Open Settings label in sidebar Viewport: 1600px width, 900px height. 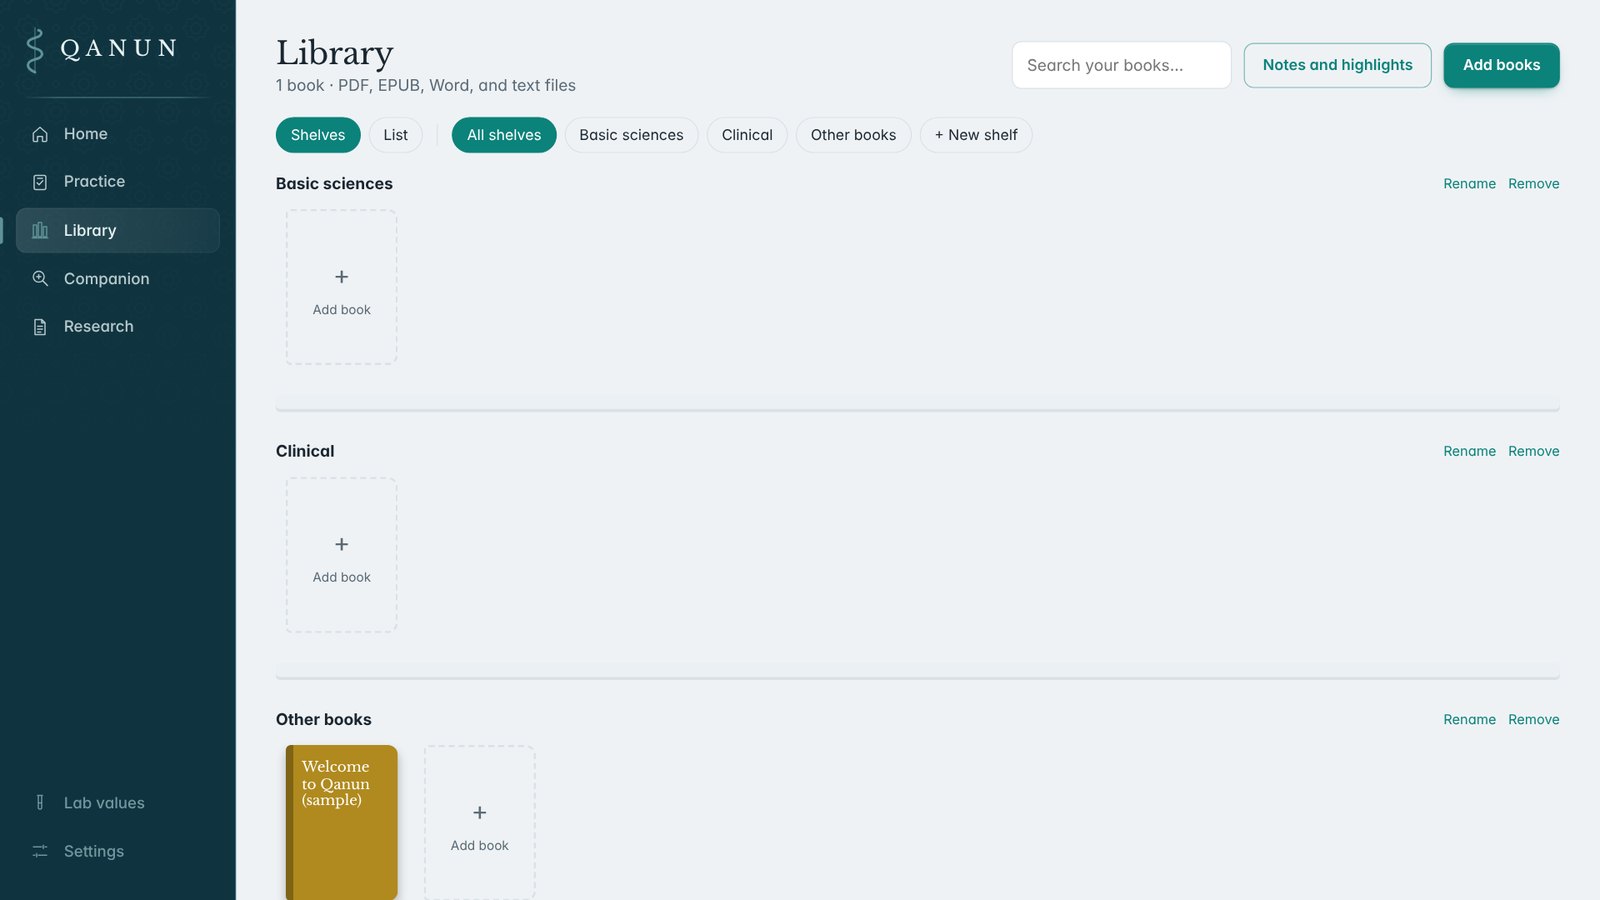[94, 851]
